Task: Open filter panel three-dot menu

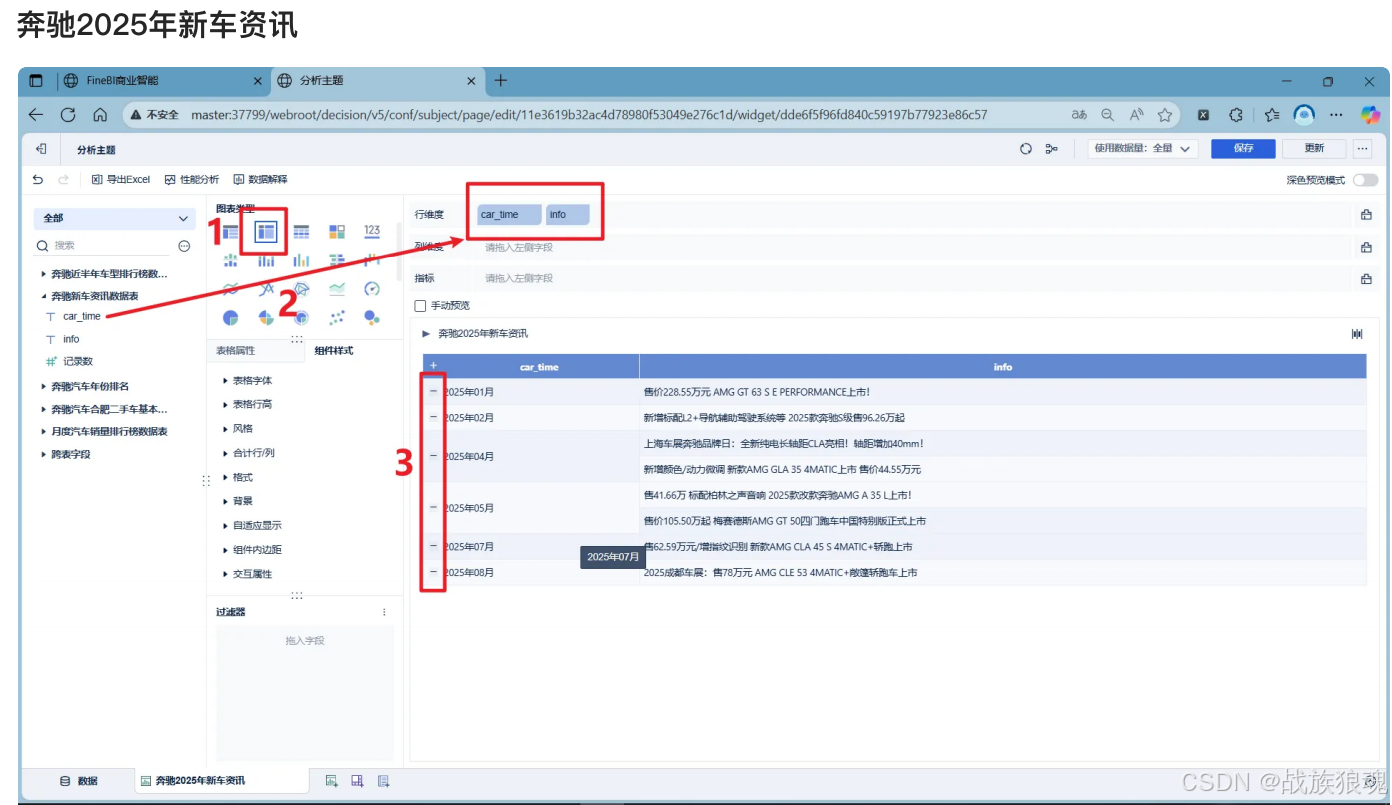Action: 384,612
